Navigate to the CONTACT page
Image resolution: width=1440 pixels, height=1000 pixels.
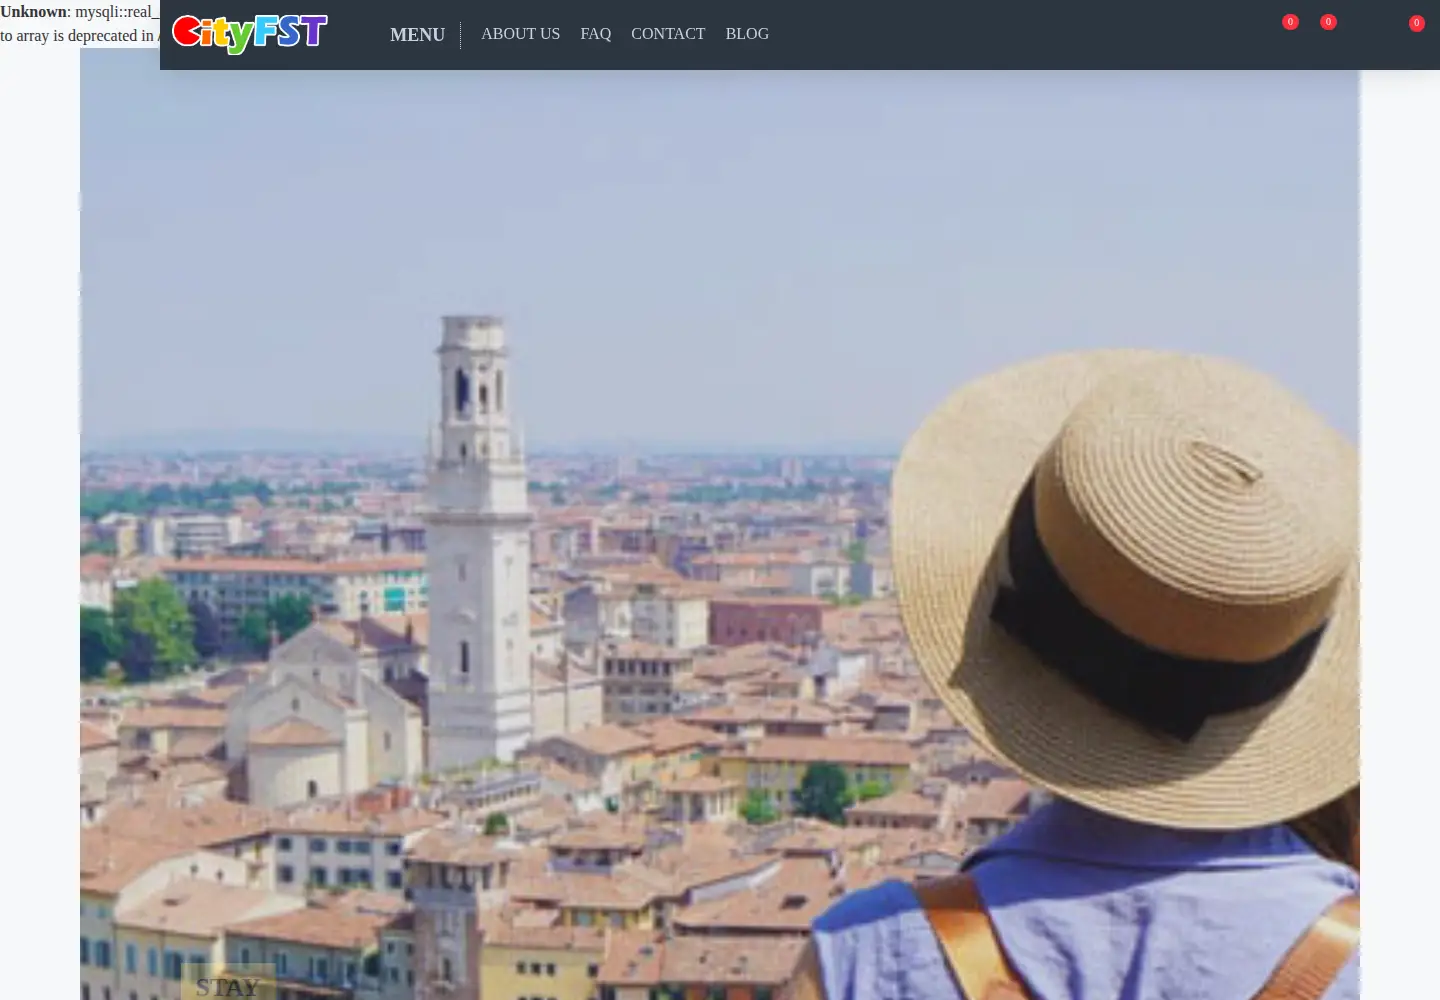[668, 34]
